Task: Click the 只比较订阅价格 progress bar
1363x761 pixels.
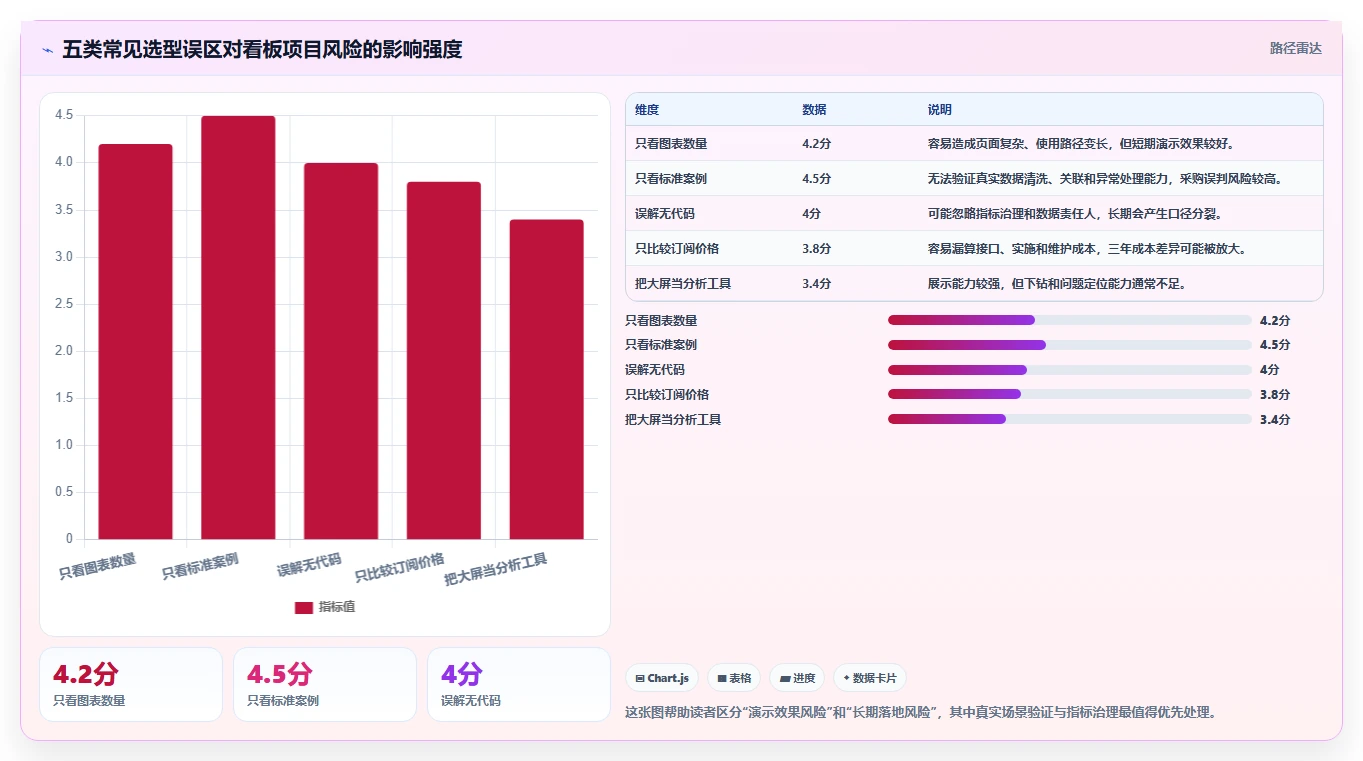Action: coord(1070,394)
